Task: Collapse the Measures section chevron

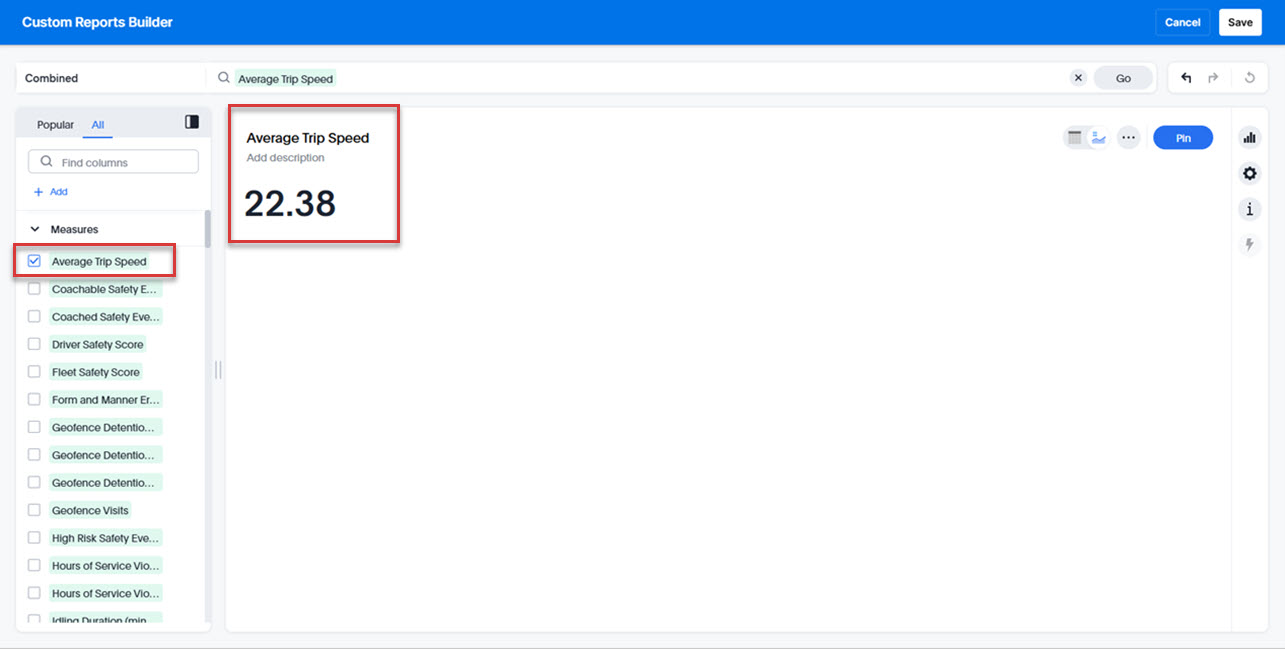Action: tap(35, 229)
